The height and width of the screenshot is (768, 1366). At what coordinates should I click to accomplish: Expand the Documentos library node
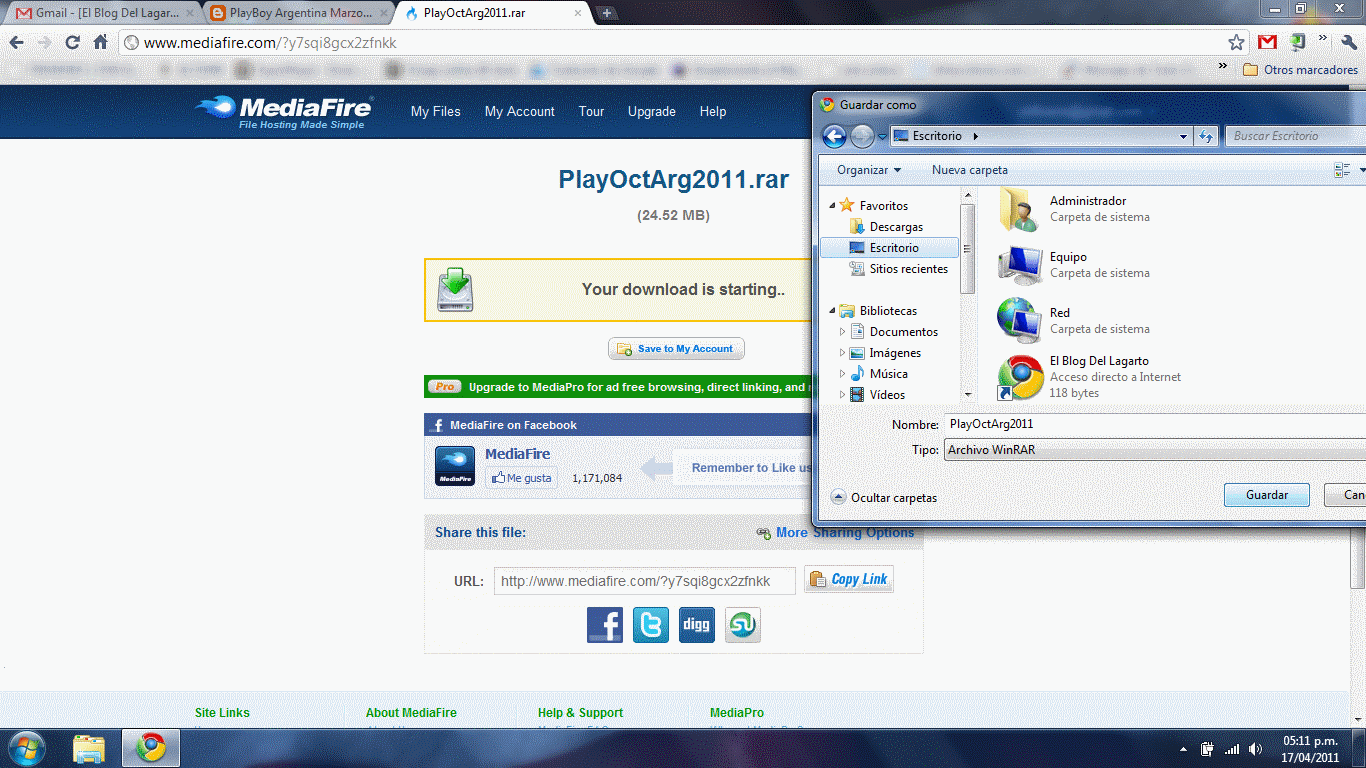(842, 332)
